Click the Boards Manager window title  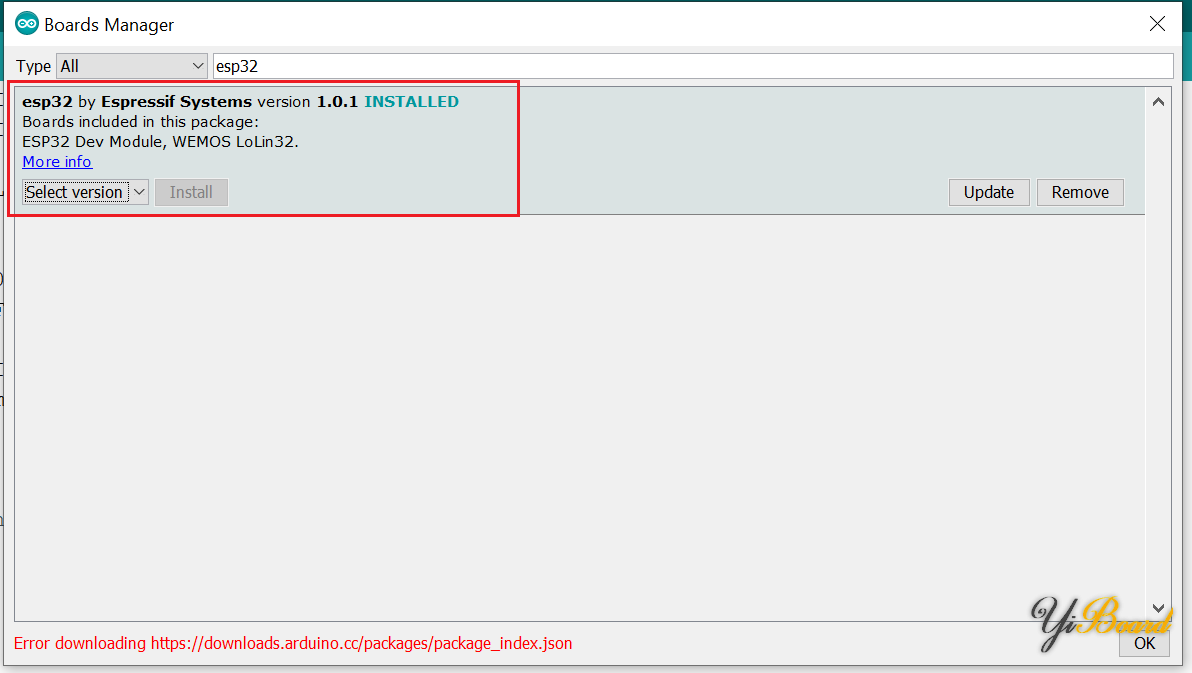click(x=109, y=25)
